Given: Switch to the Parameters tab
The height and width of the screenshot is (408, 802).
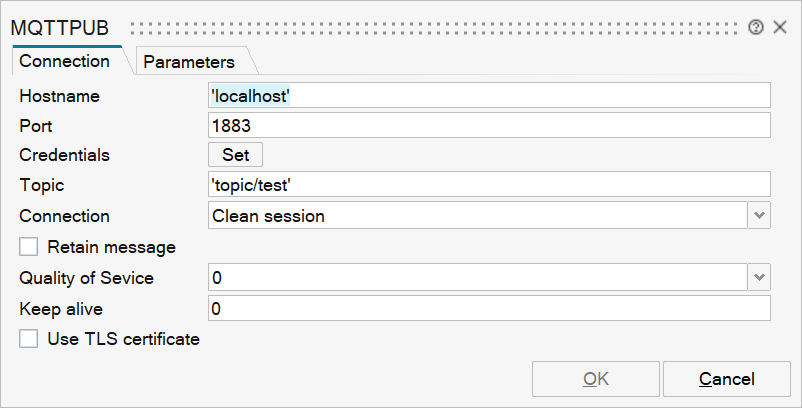Looking at the screenshot, I should (x=189, y=62).
